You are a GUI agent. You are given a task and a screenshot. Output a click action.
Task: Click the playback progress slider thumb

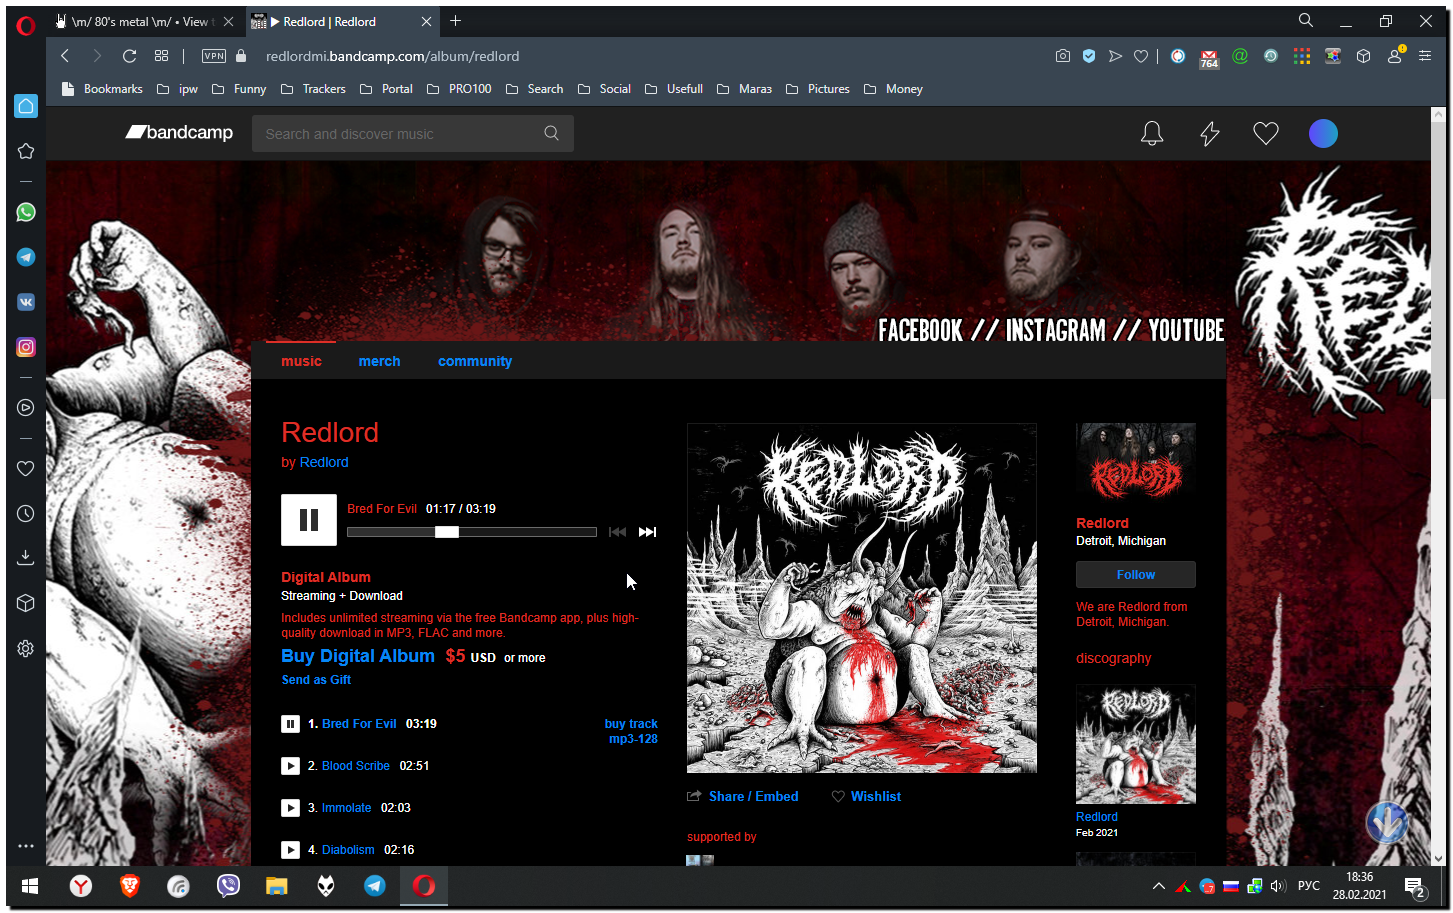(447, 532)
